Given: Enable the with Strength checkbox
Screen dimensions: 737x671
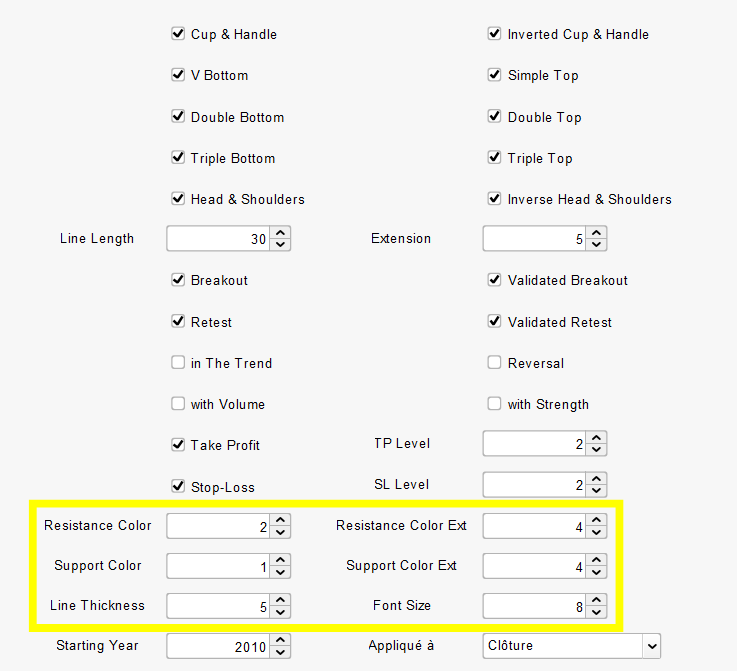Looking at the screenshot, I should [x=494, y=404].
